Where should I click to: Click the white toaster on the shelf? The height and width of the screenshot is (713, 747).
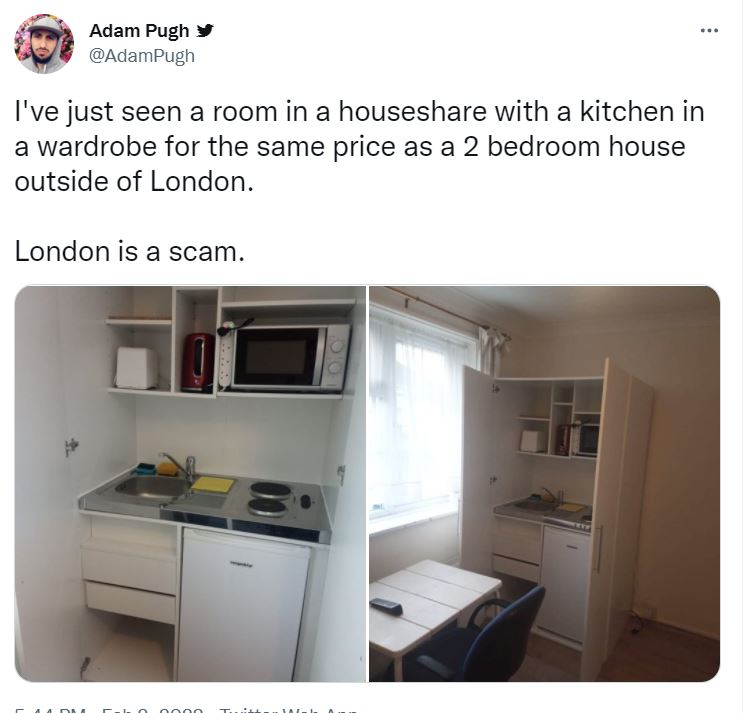(x=137, y=368)
